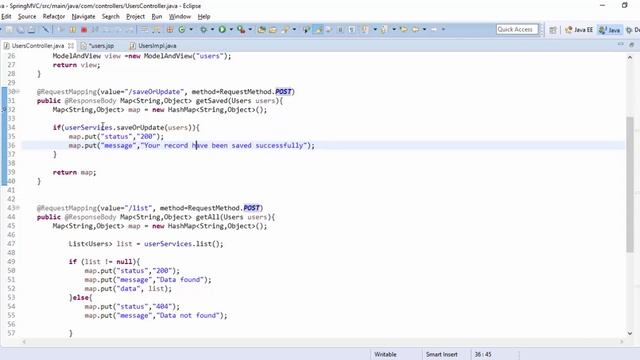
Task: Open the Edit menu
Action: click(6, 17)
